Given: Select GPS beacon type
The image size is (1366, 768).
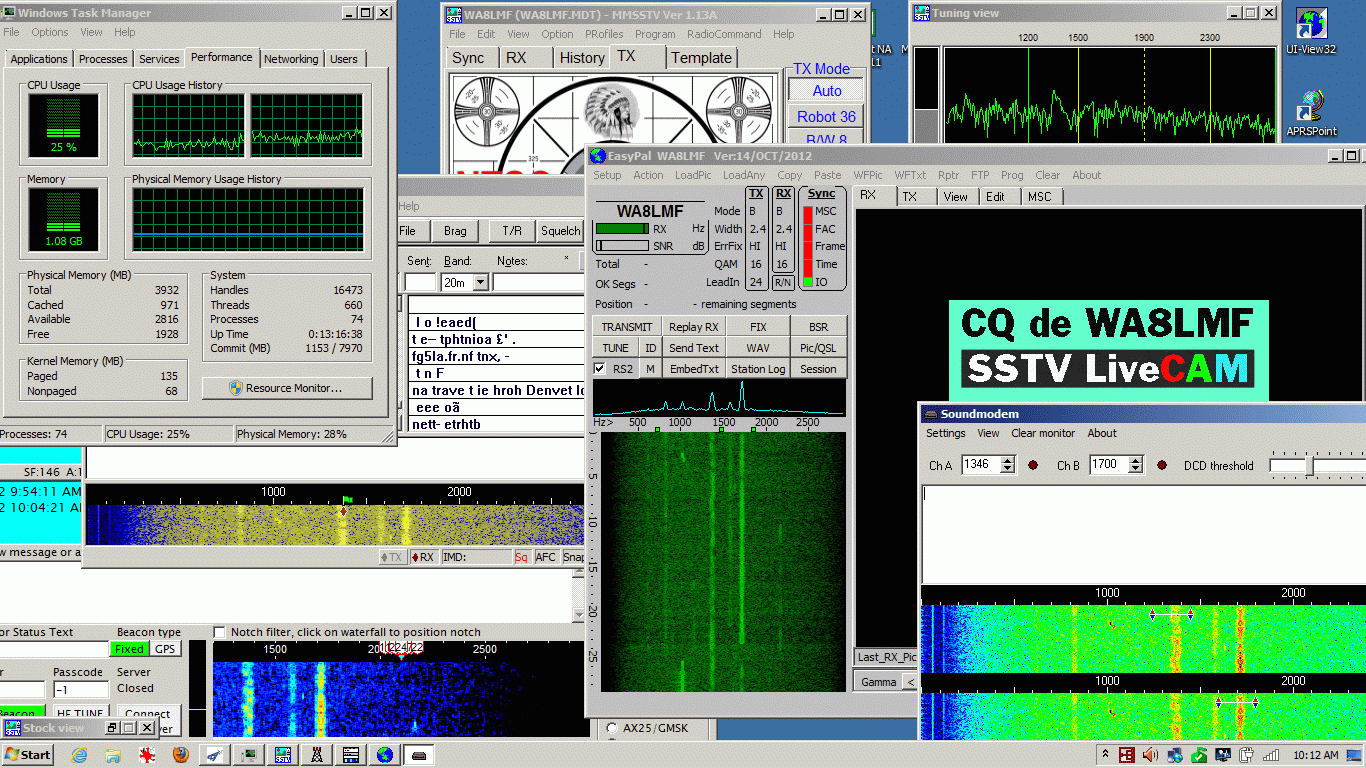Looking at the screenshot, I should [164, 649].
